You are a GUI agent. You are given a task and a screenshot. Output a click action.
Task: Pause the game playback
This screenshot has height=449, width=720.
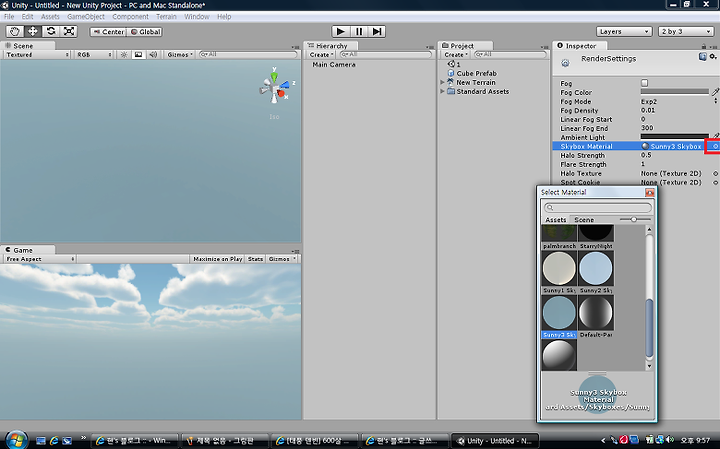coord(359,31)
